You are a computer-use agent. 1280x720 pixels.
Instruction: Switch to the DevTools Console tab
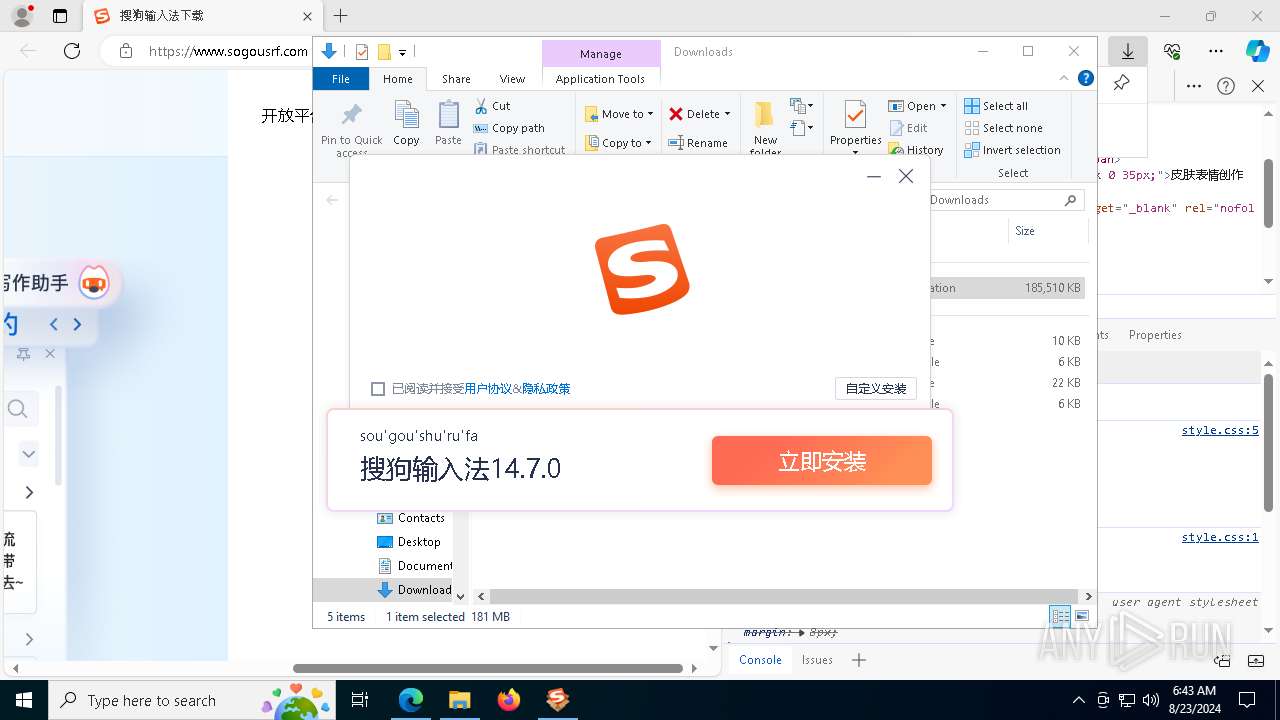pos(760,660)
